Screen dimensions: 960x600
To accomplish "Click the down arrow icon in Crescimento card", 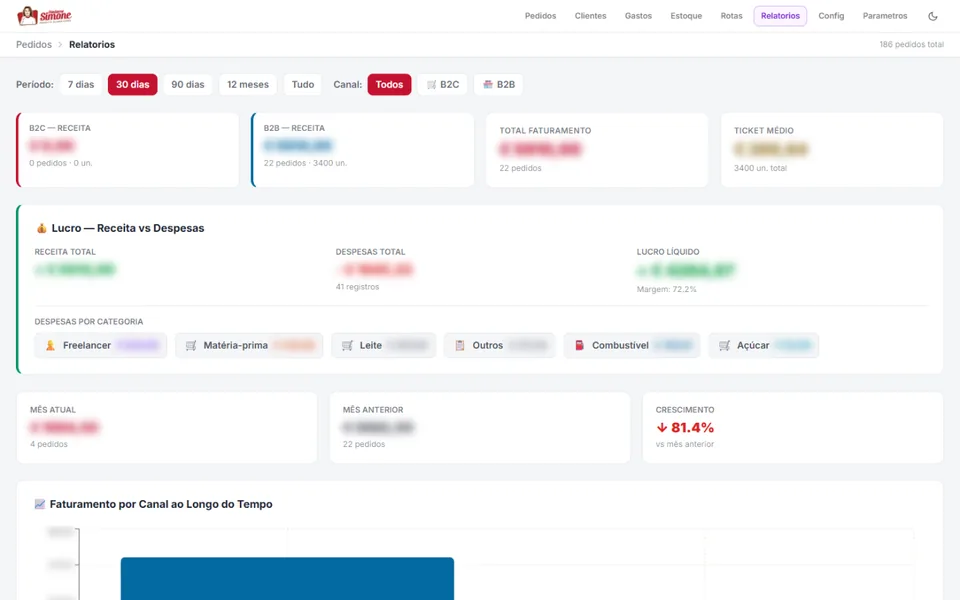I will pos(662,427).
